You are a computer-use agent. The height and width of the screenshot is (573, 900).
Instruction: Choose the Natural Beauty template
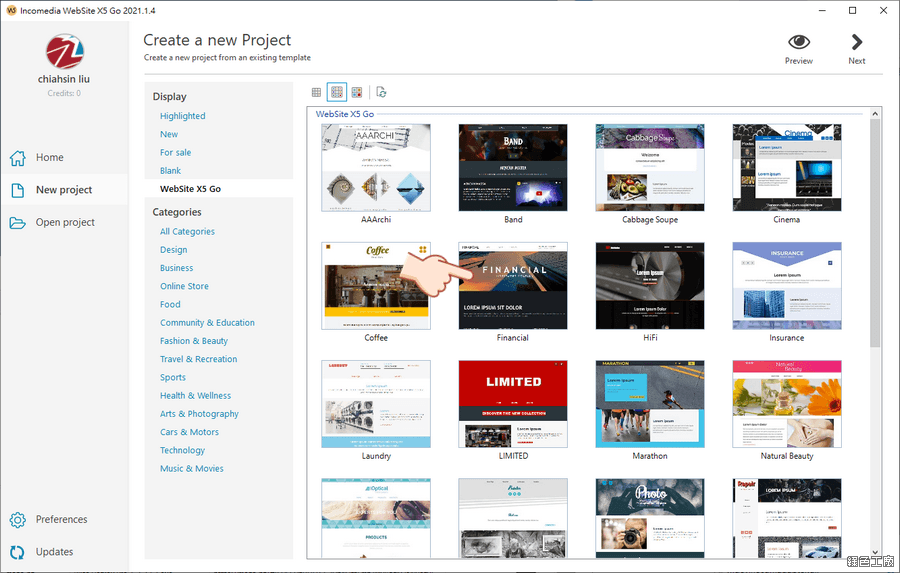pyautogui.click(x=787, y=404)
